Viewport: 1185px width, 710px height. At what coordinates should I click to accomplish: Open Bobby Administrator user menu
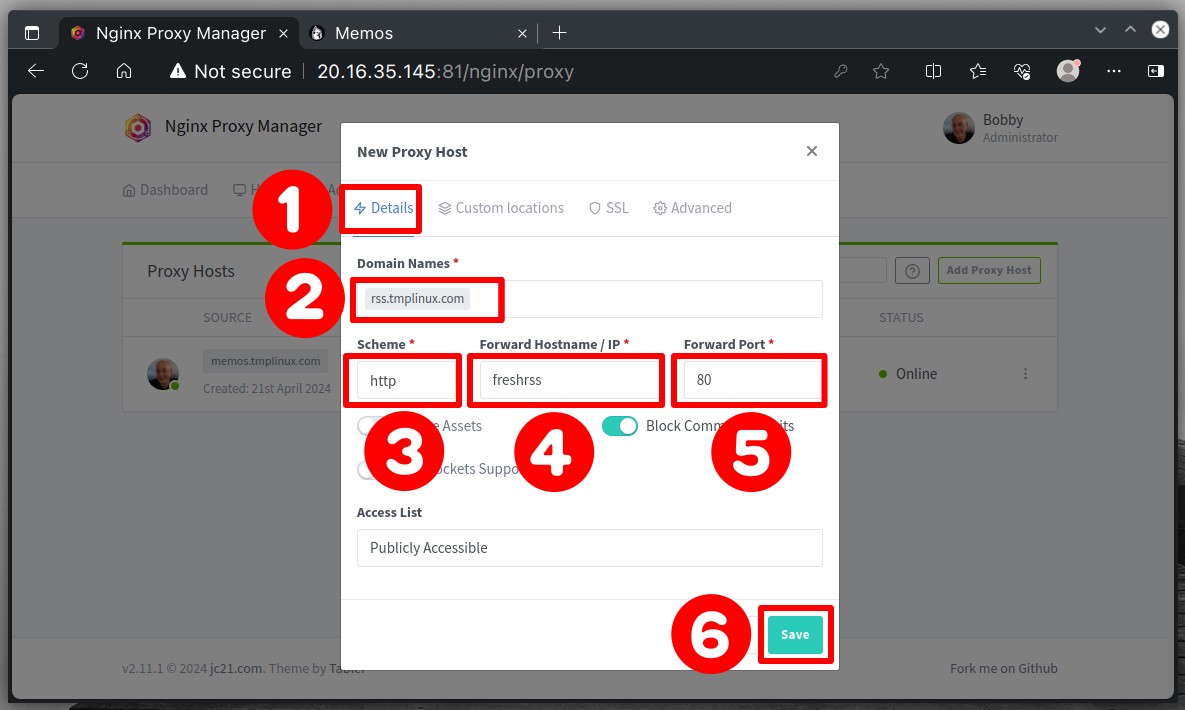[1000, 128]
